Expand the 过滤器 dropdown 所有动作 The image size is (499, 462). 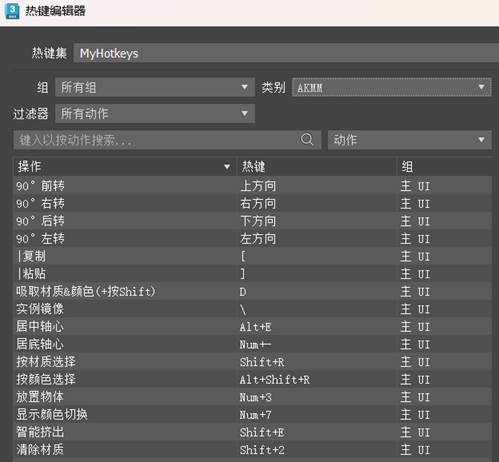(x=155, y=113)
